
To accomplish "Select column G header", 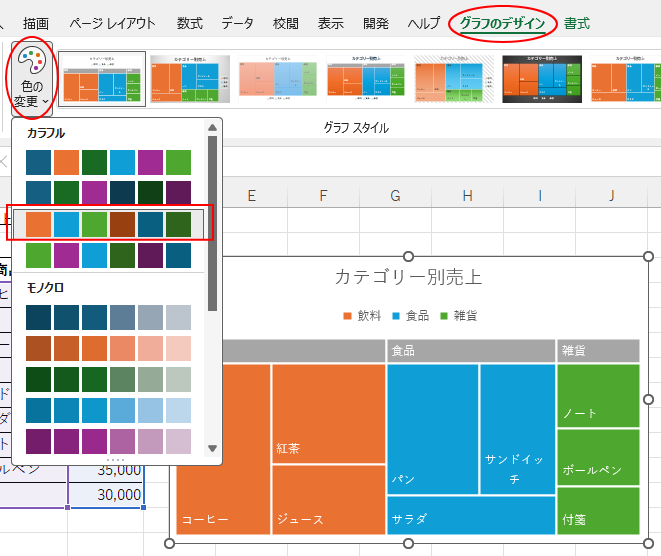I will point(395,196).
